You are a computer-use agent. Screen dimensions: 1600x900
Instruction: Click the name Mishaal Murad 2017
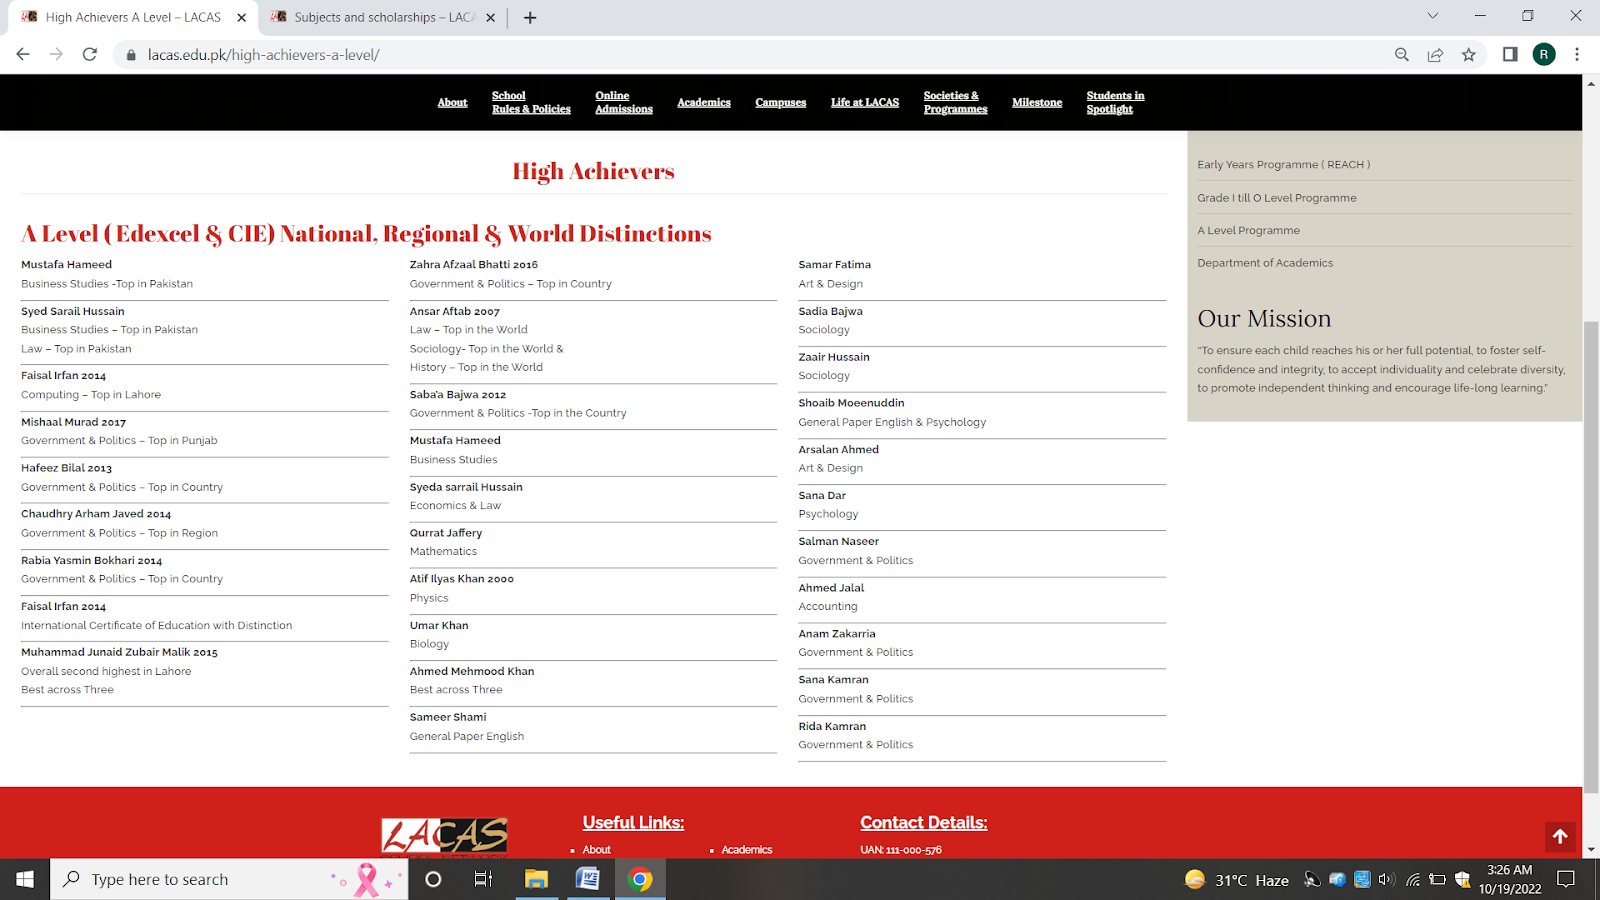click(x=74, y=422)
